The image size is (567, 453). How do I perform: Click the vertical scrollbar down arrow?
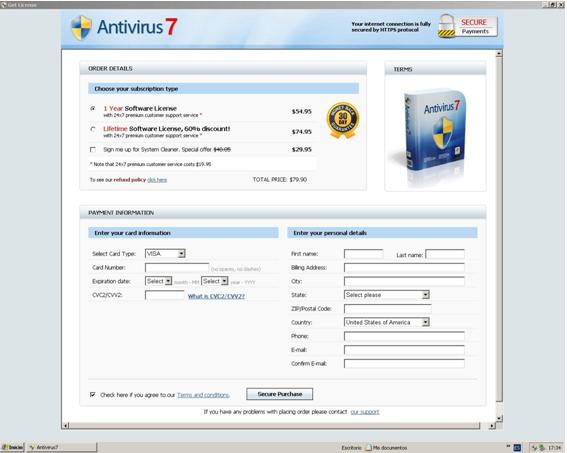[499, 419]
